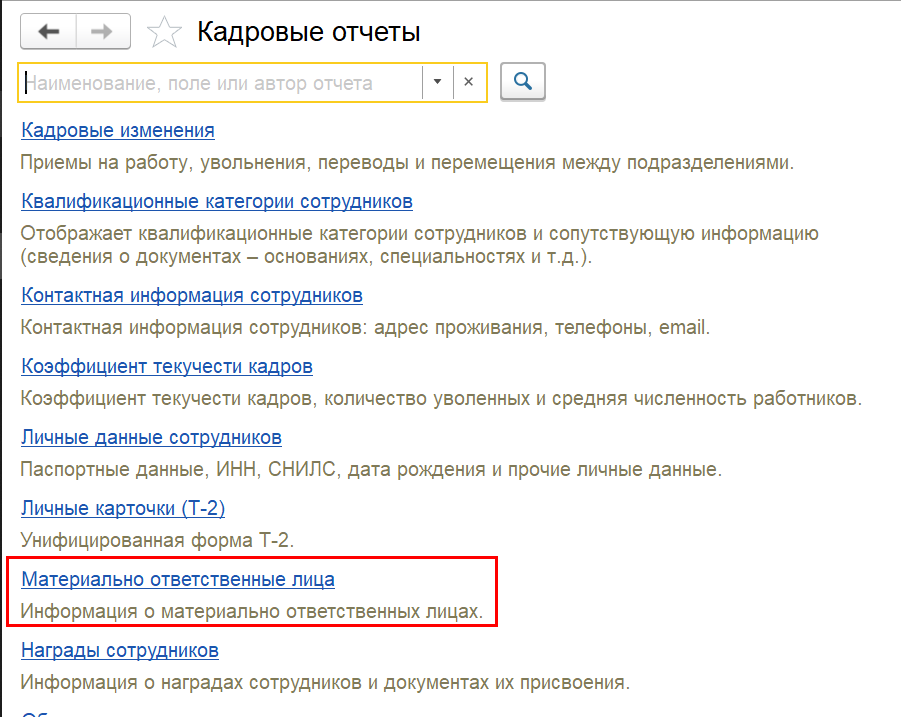Open Личные данные сотрудников report
This screenshot has height=717, width=901.
point(151,438)
